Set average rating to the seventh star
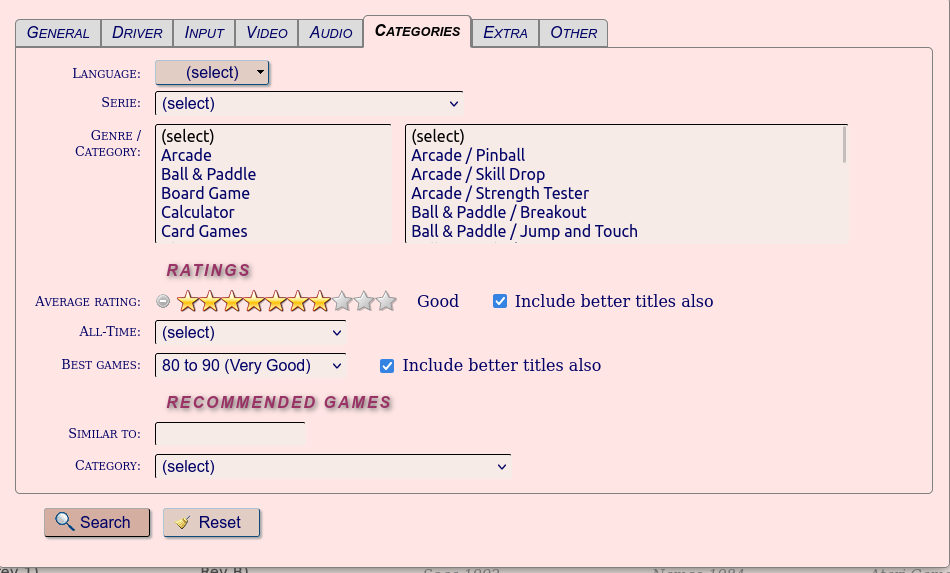Viewport: 950px width, 573px height. (x=320, y=301)
